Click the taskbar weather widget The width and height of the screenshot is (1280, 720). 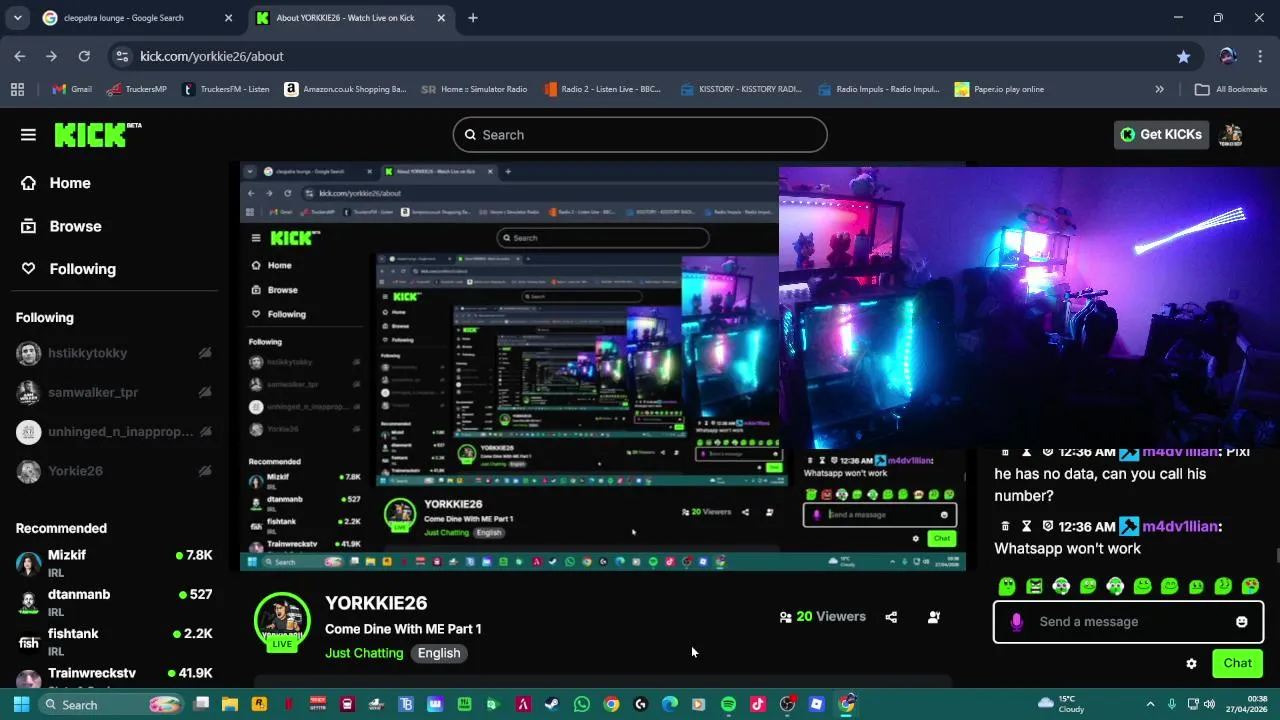1062,704
